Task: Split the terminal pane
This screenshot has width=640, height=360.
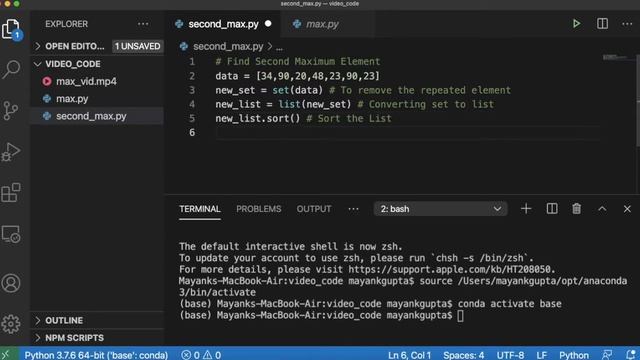Action: [552, 209]
